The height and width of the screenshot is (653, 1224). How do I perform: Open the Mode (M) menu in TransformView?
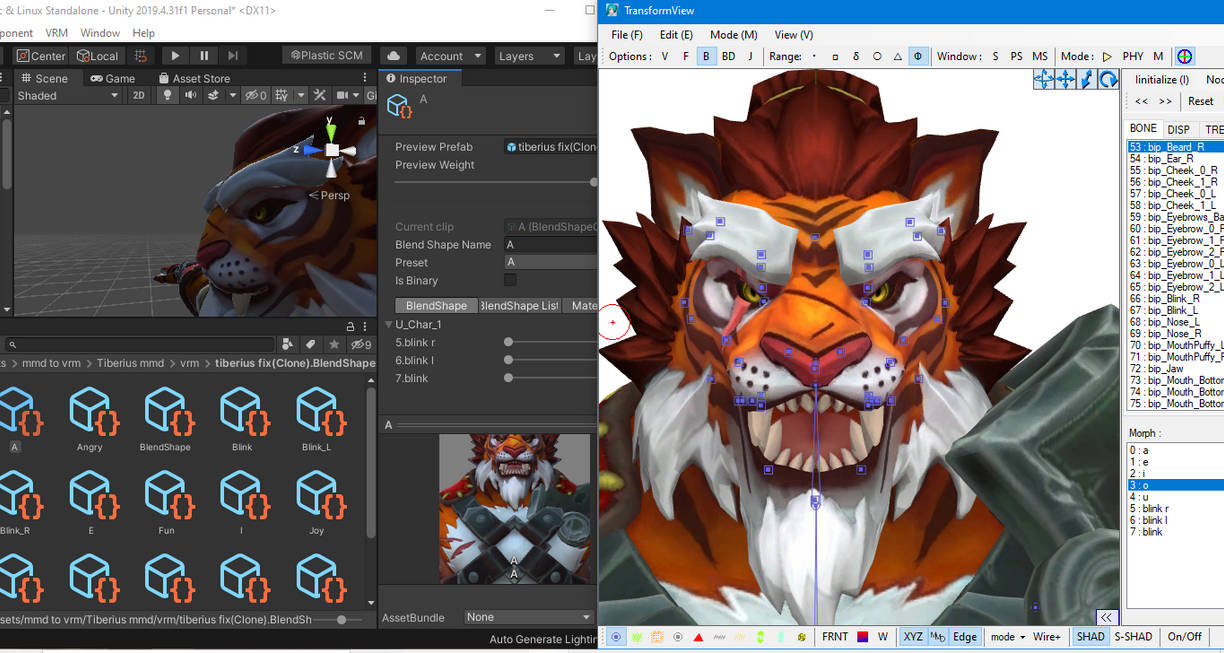pos(733,35)
